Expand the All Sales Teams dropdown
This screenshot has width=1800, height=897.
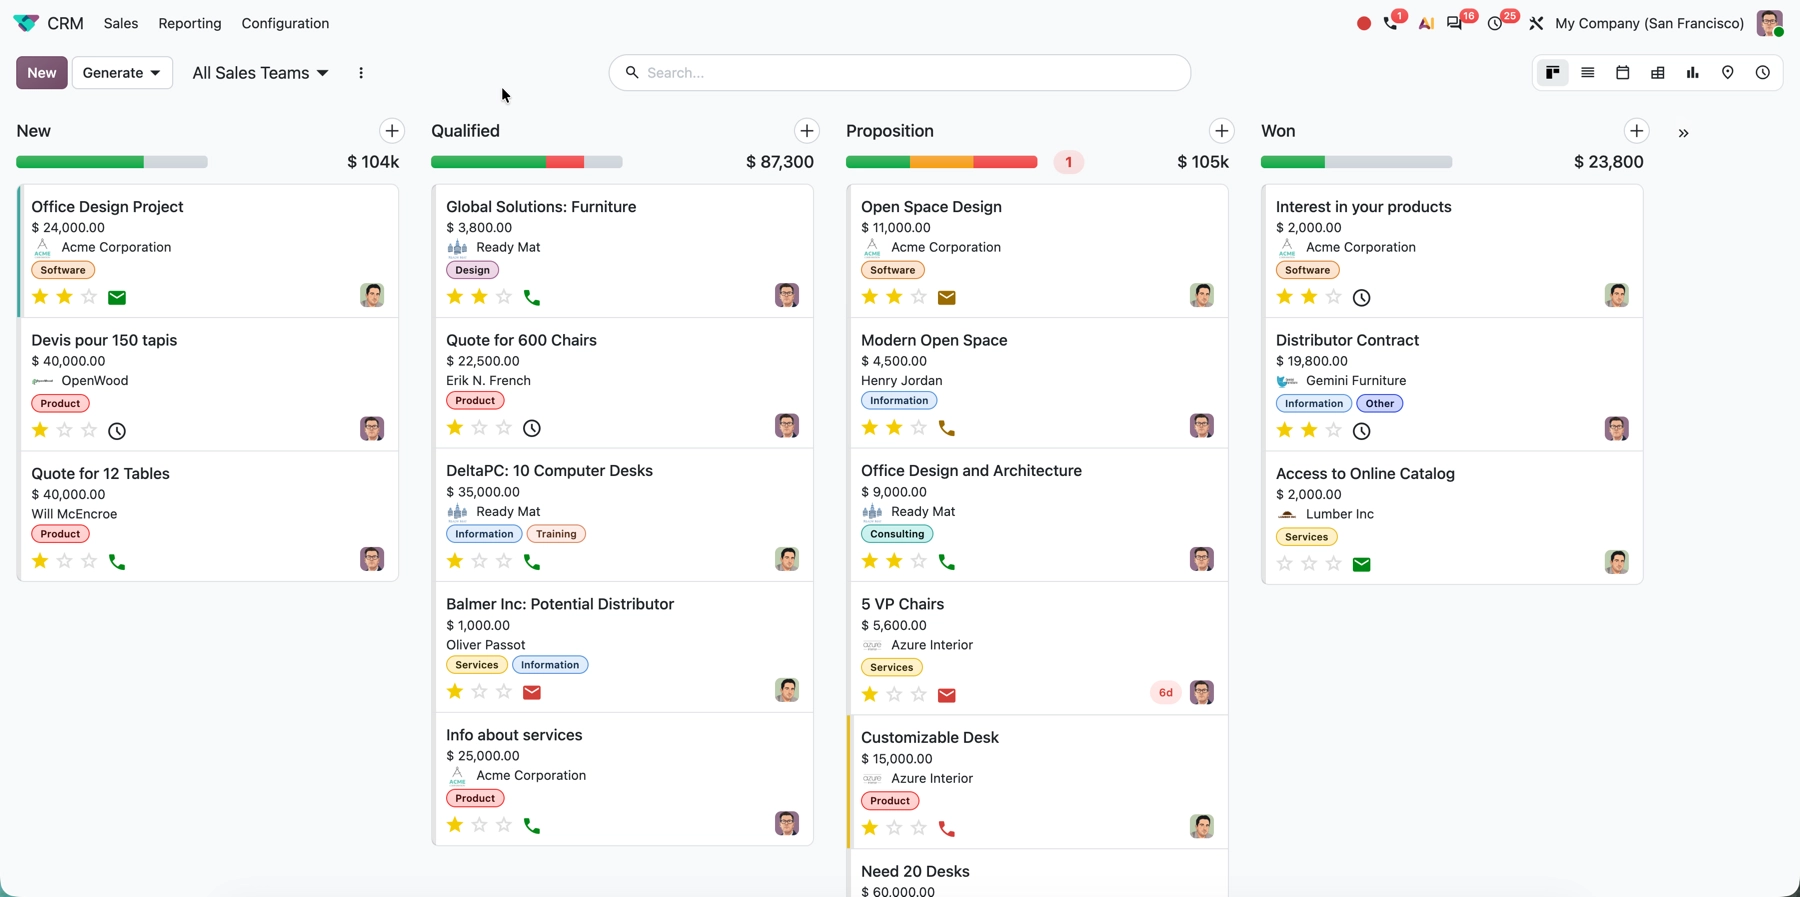(x=260, y=73)
